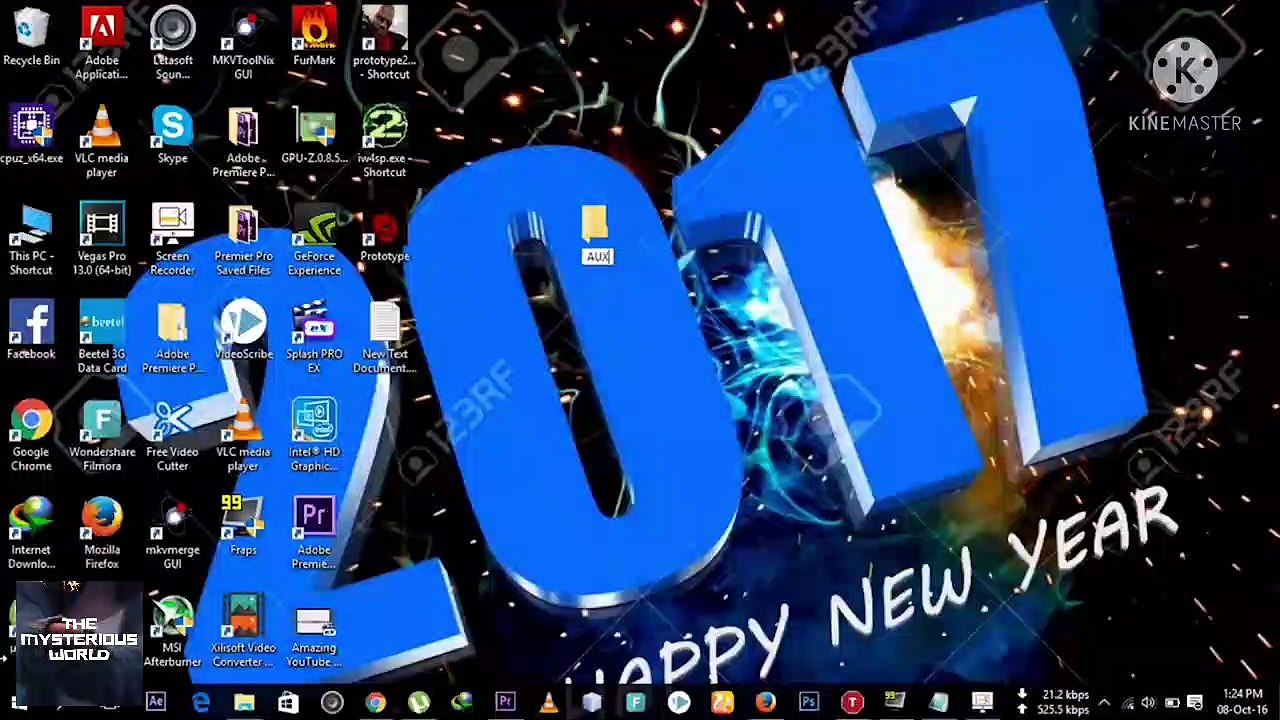The width and height of the screenshot is (1280, 720).
Task: Open Photoshop from the taskbar
Action: click(808, 702)
